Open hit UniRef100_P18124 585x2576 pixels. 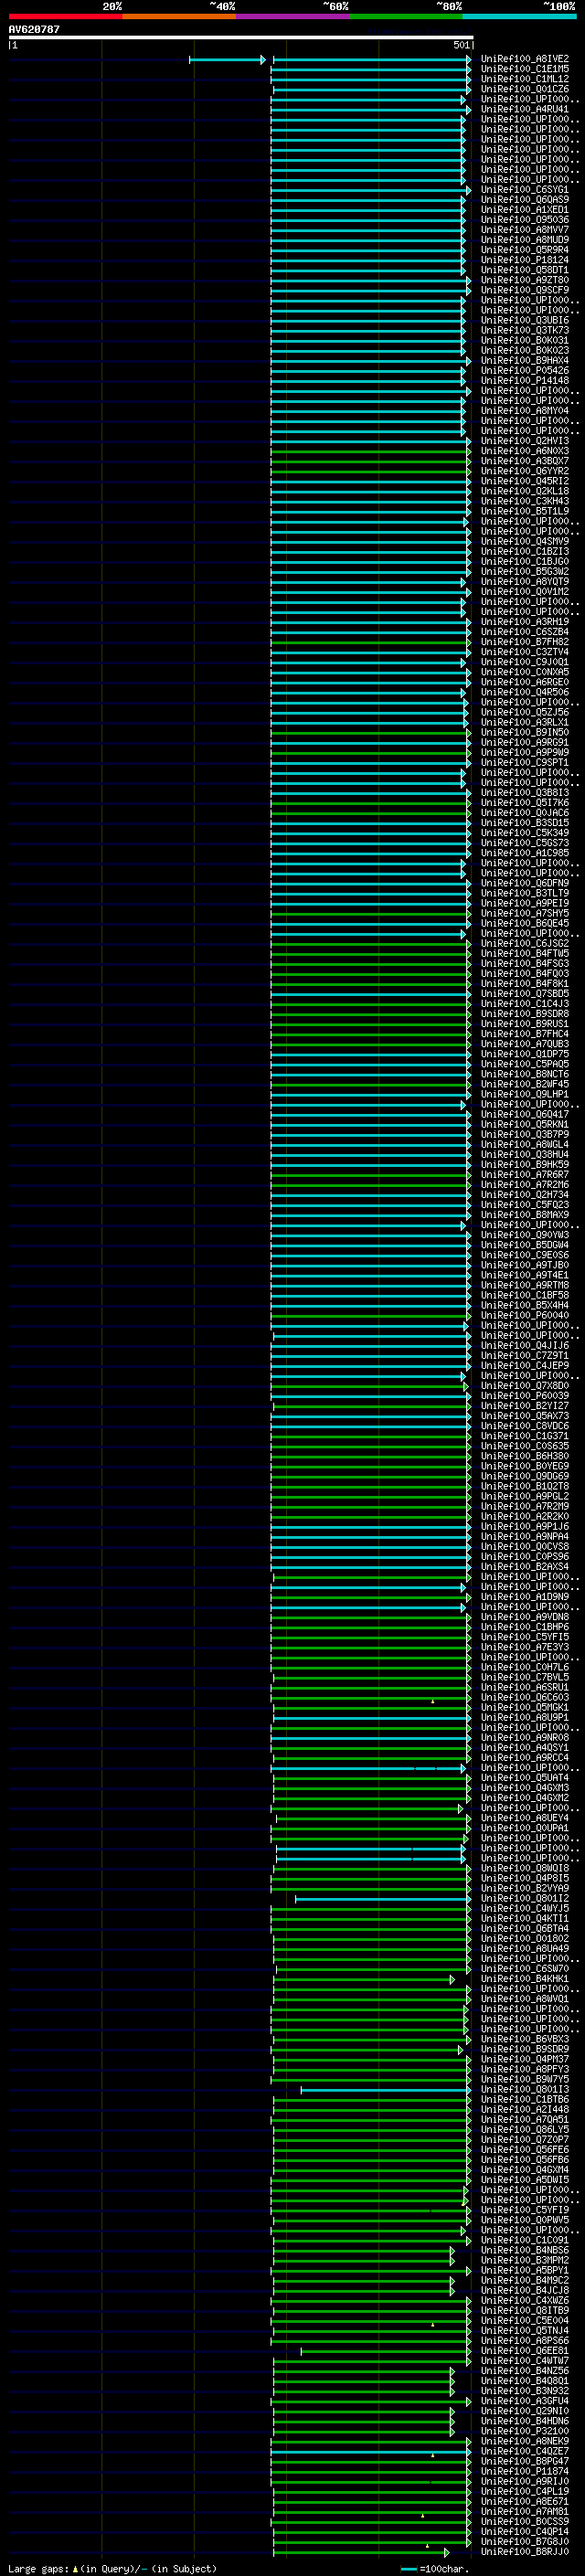[x=525, y=260]
